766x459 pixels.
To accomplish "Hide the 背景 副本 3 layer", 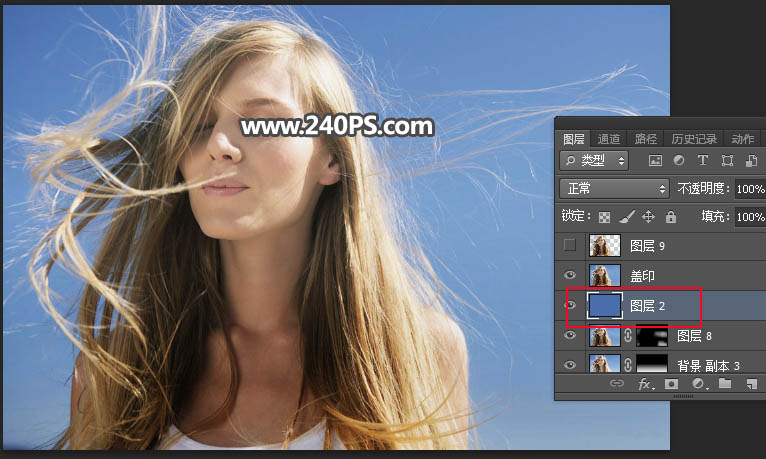I will [x=570, y=365].
